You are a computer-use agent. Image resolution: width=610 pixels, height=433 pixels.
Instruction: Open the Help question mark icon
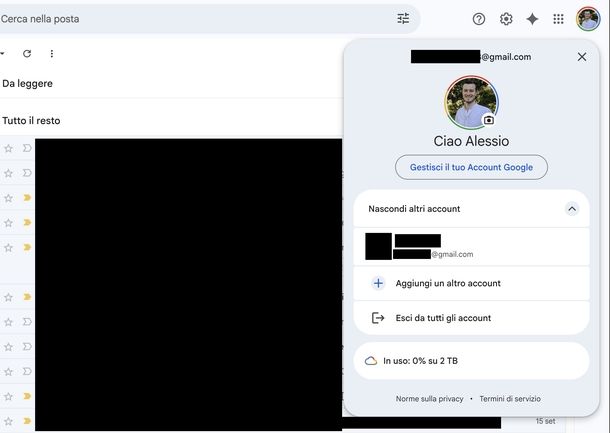click(479, 19)
